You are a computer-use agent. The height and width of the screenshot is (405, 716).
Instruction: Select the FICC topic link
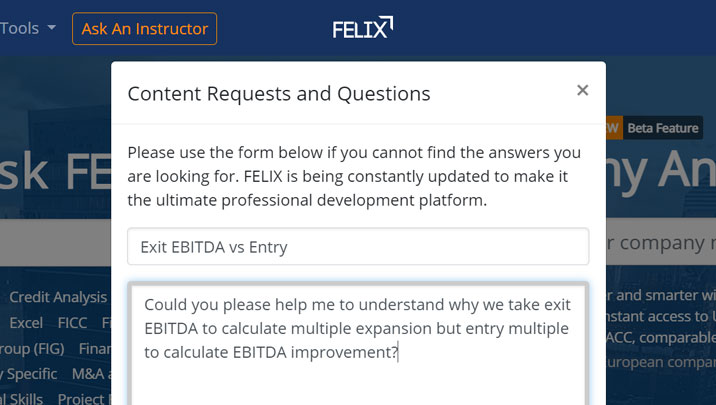72,323
